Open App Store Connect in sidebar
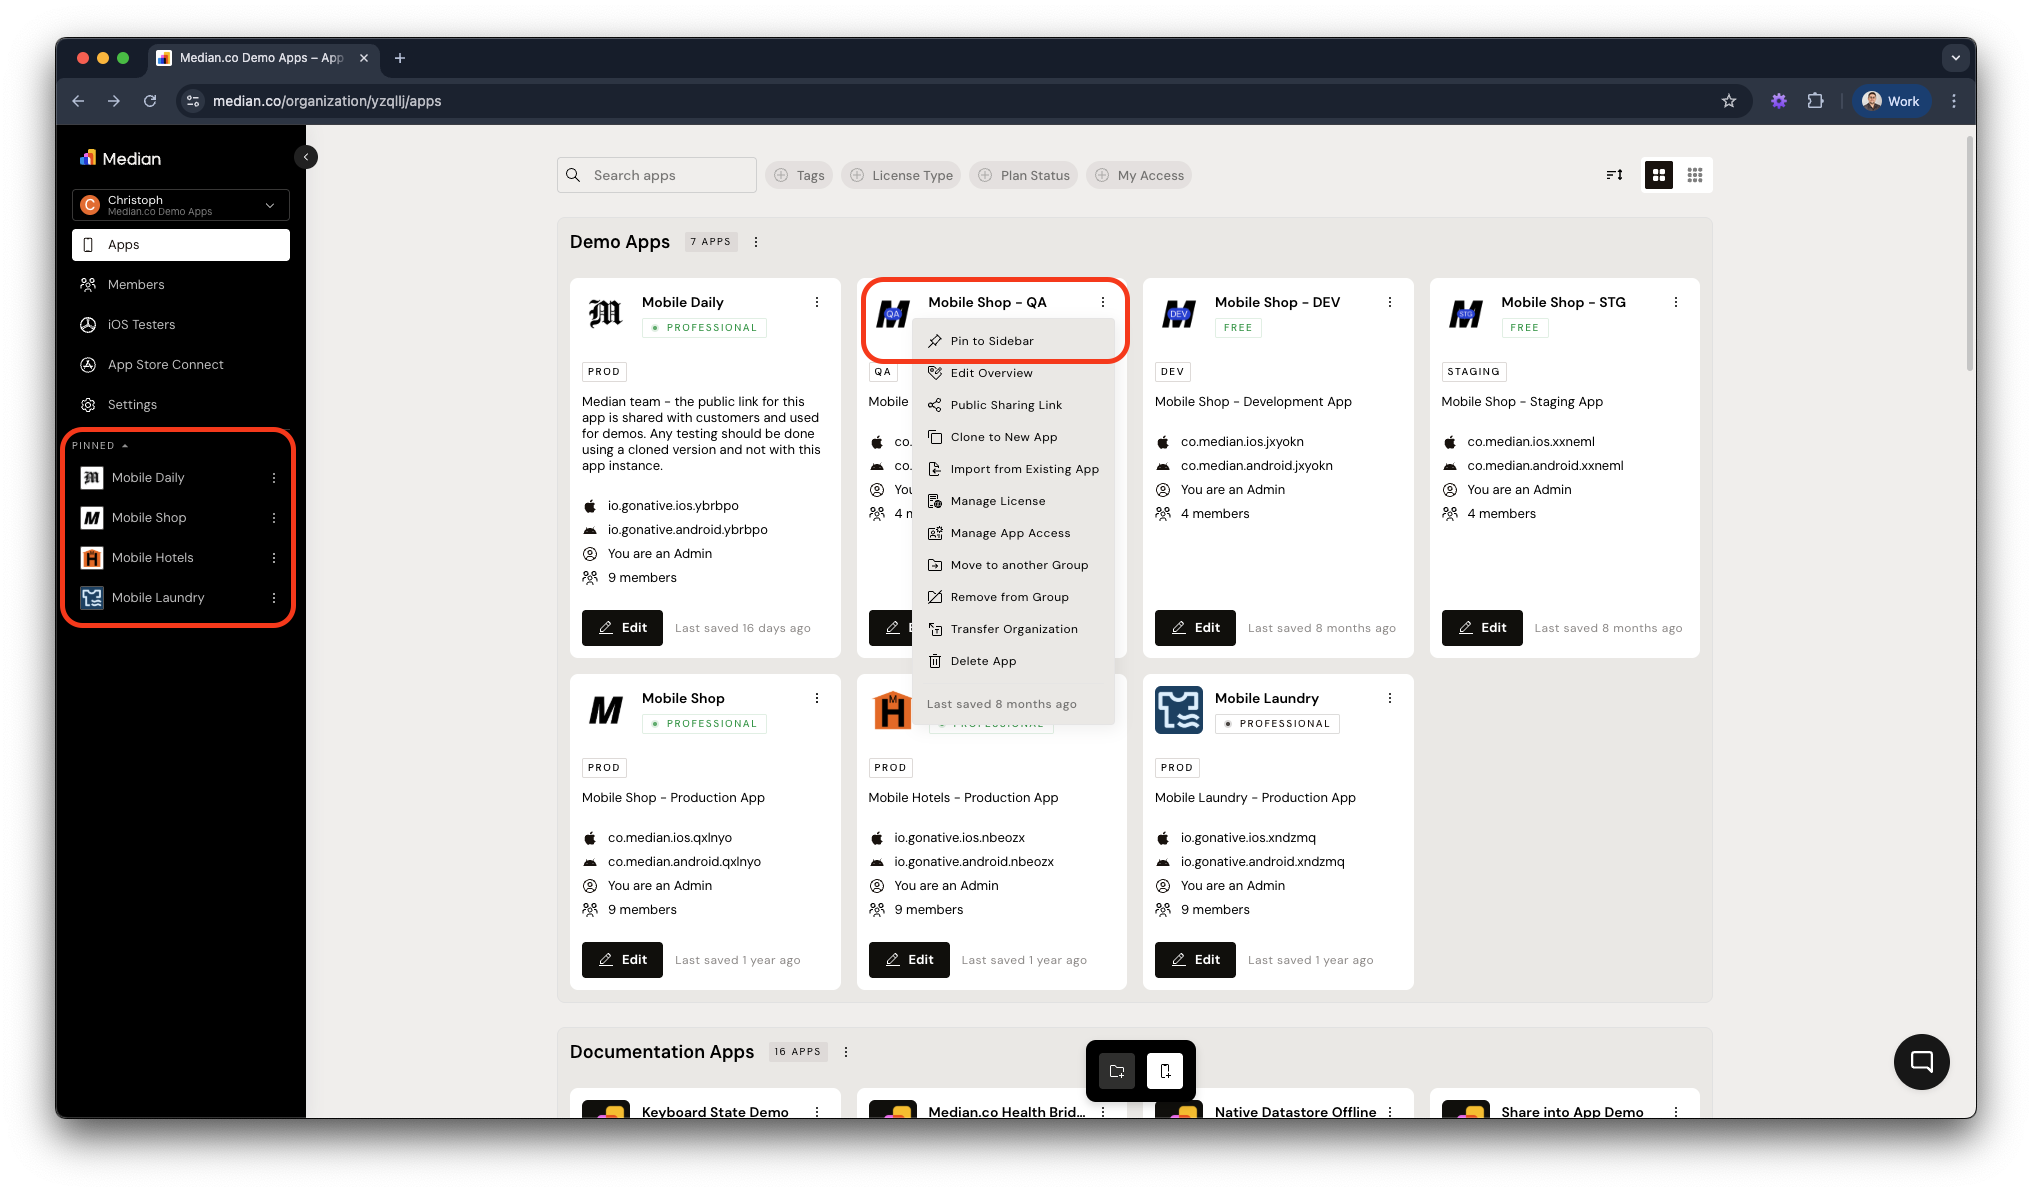Image resolution: width=2032 pixels, height=1192 pixels. coord(181,365)
